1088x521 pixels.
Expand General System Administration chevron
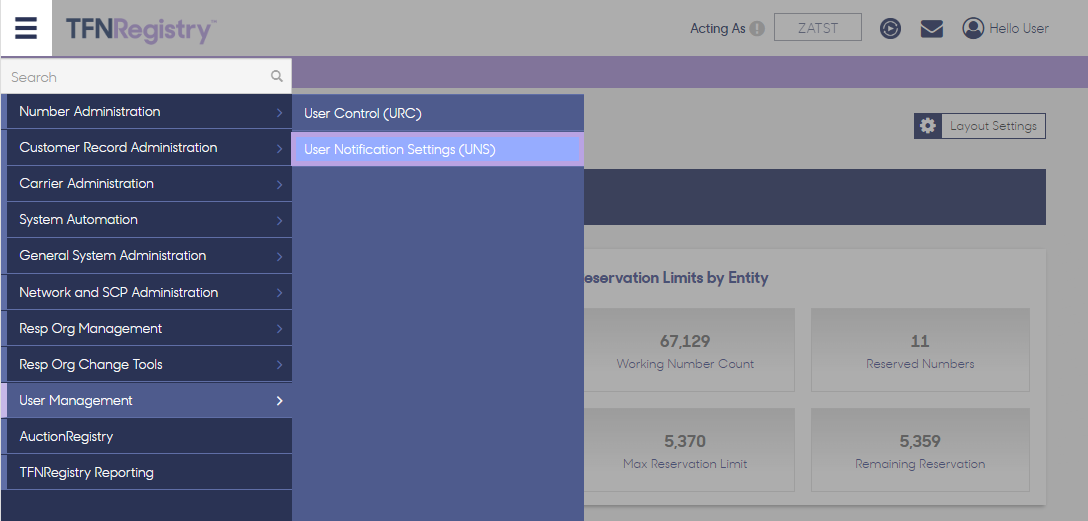pos(279,257)
